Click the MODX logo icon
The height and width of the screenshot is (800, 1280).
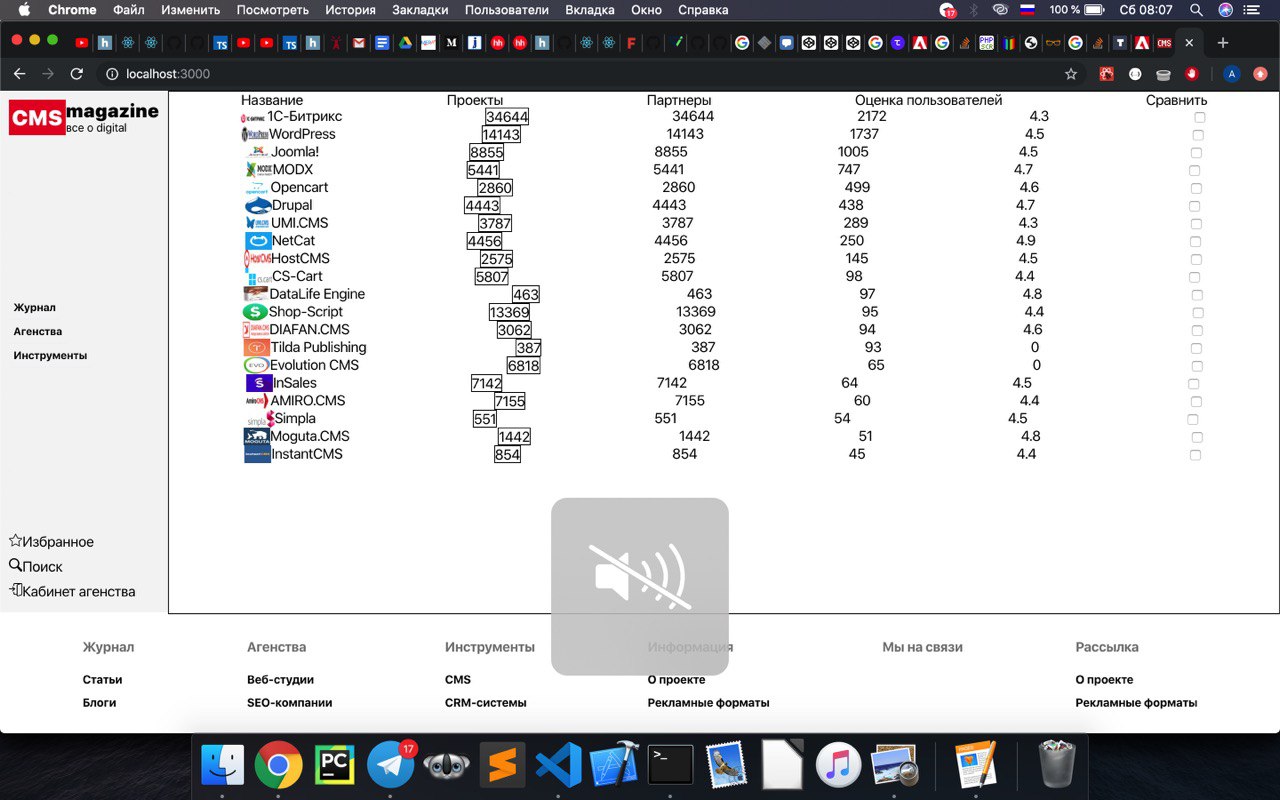[x=258, y=170]
